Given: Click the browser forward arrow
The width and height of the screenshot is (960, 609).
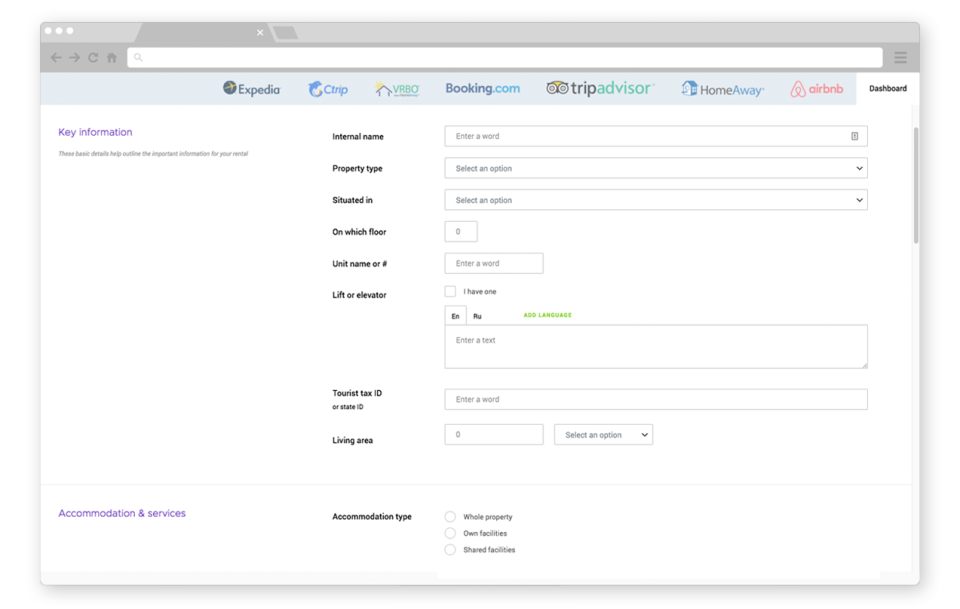Looking at the screenshot, I should click(75, 58).
